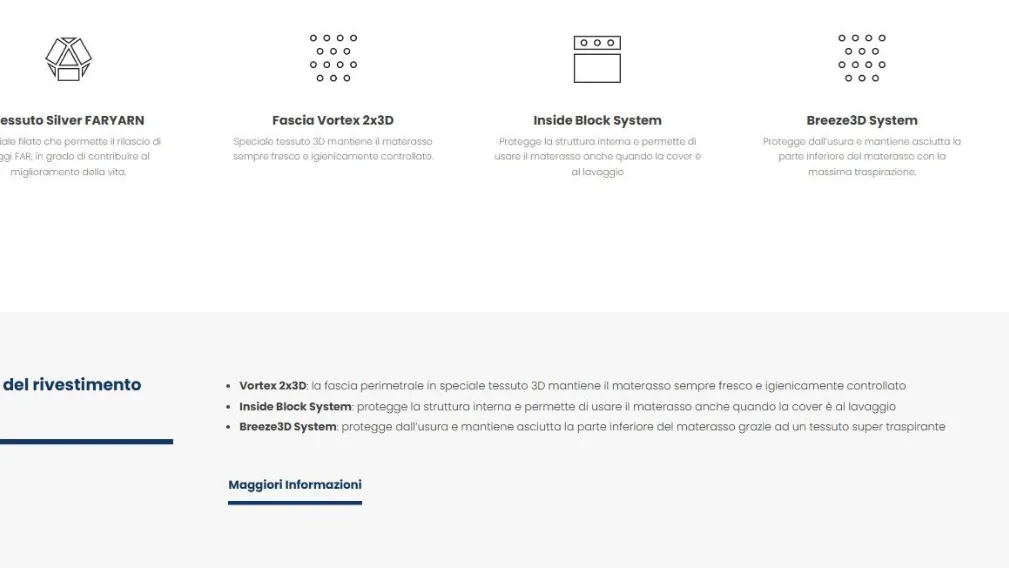Click the Breeze3D System dotted icon
The image size is (1009, 568).
coord(861,58)
